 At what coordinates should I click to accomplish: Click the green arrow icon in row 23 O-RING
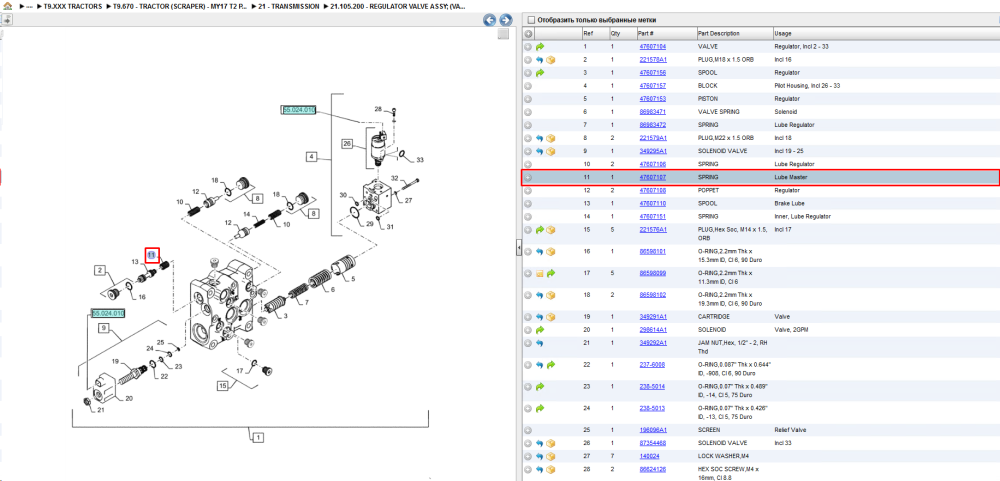point(540,387)
